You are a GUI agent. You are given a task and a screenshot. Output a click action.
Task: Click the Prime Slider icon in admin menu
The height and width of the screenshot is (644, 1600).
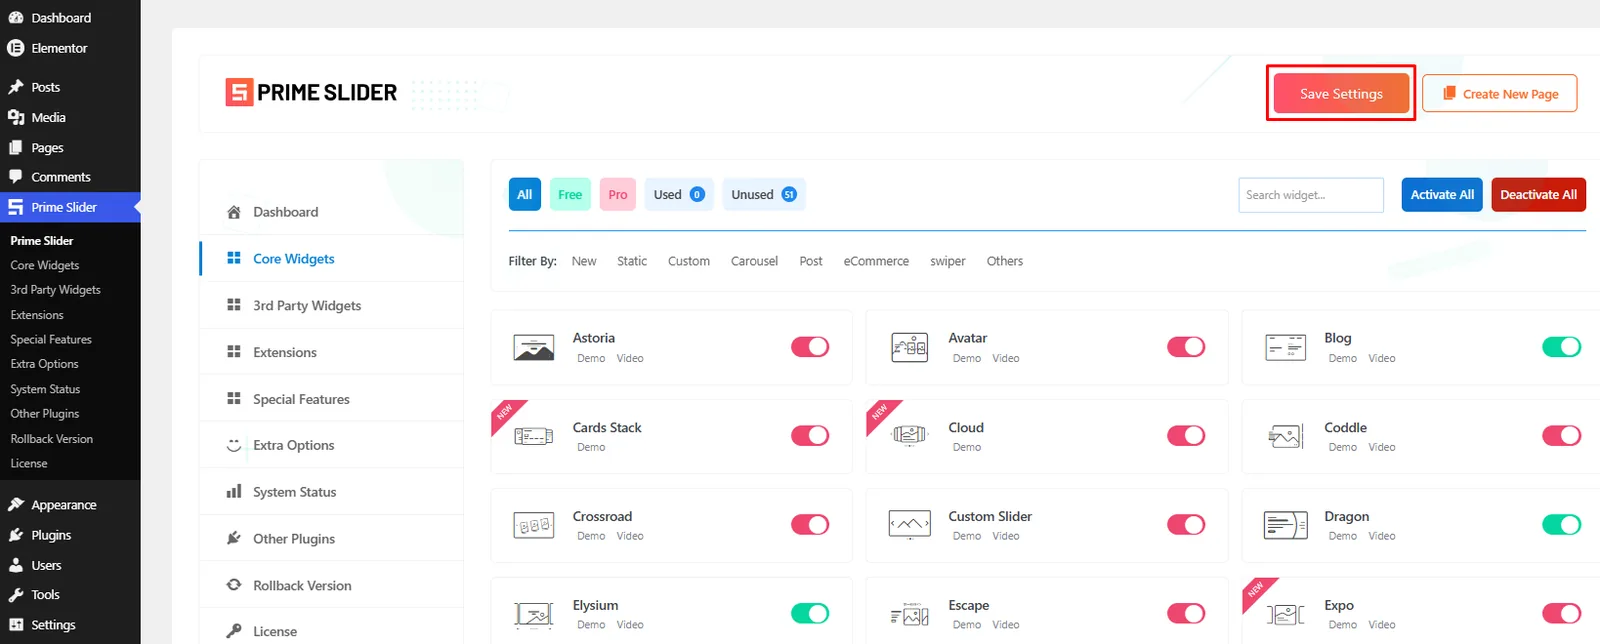pos(16,207)
